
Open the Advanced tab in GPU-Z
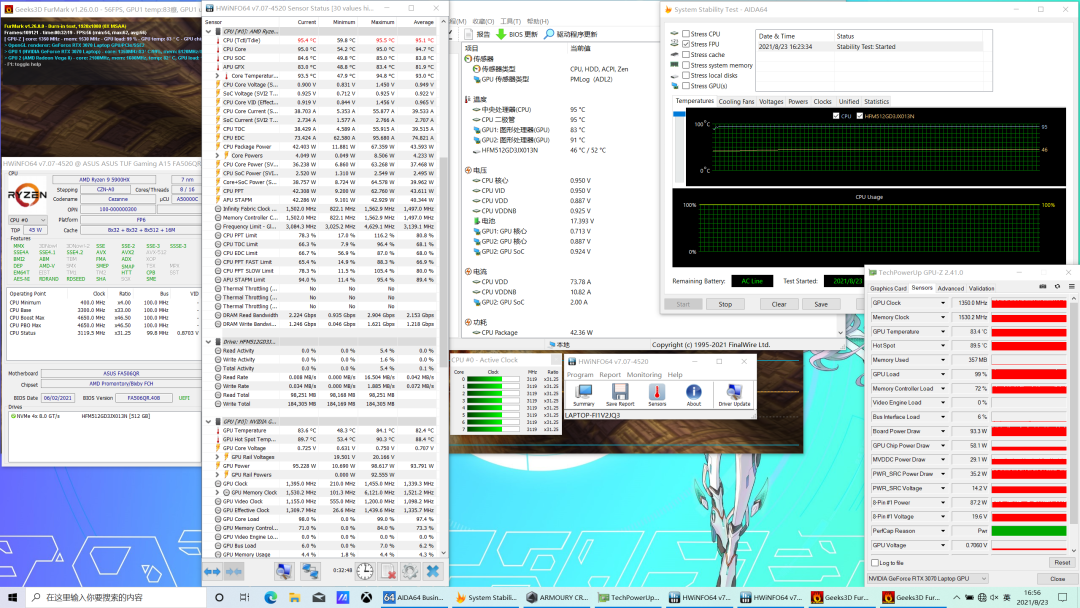point(950,288)
